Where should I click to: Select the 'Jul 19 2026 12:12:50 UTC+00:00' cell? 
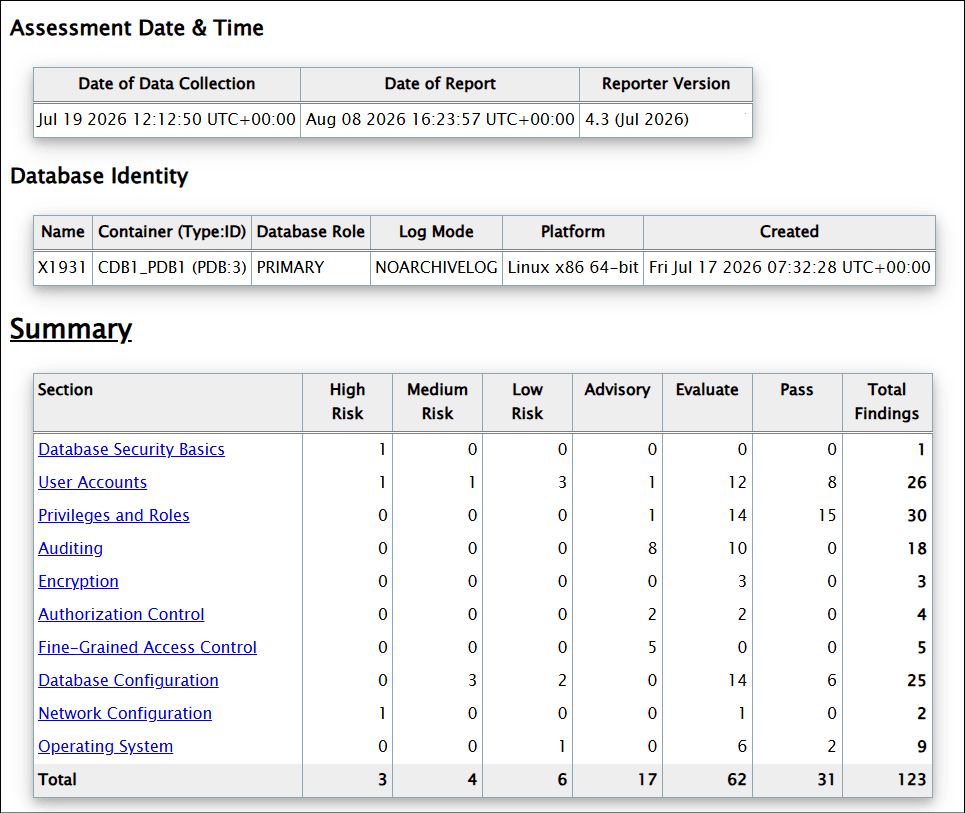coord(167,119)
